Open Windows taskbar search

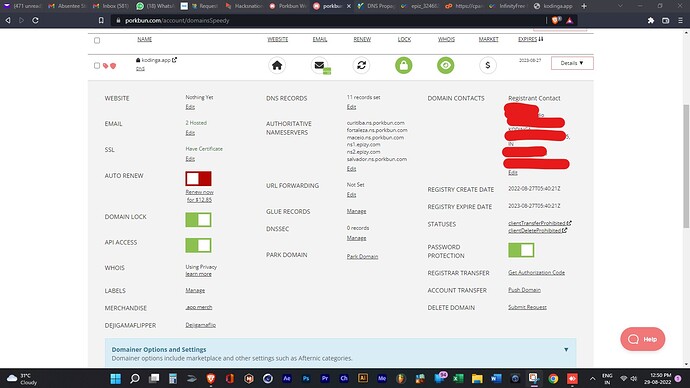click(135, 378)
